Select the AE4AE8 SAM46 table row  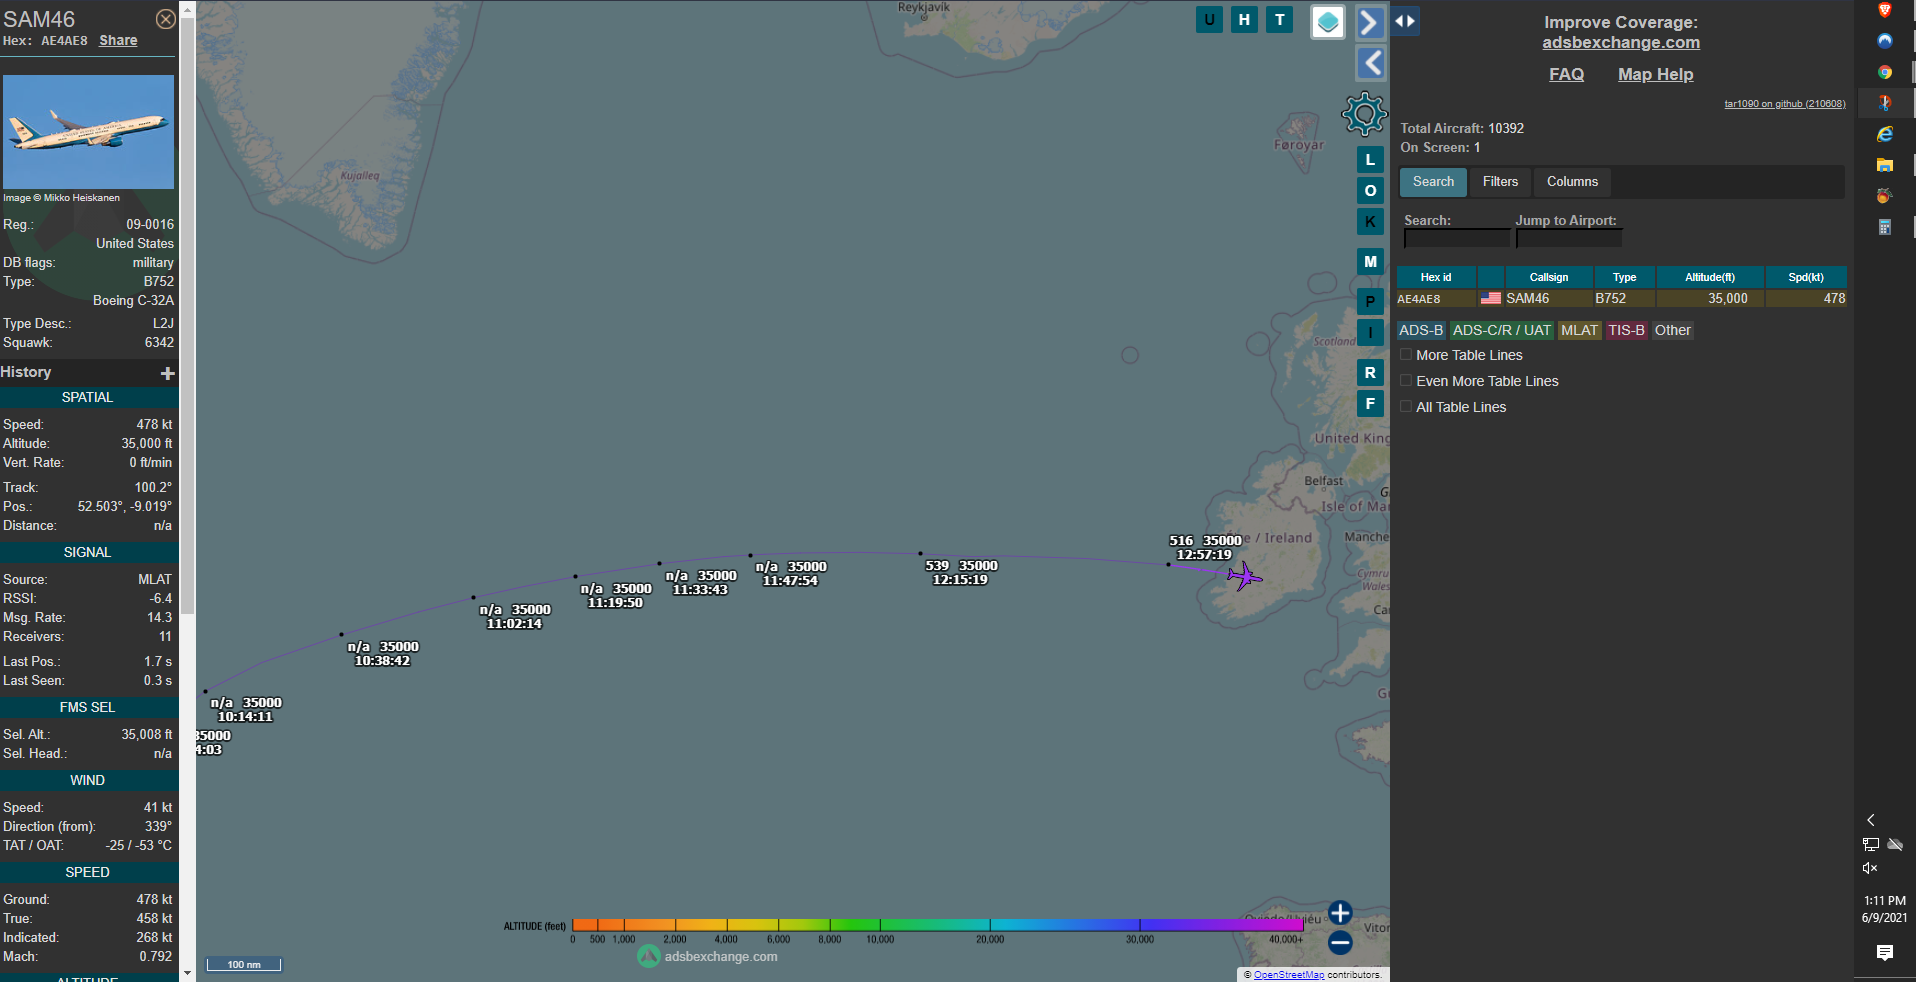(1621, 299)
